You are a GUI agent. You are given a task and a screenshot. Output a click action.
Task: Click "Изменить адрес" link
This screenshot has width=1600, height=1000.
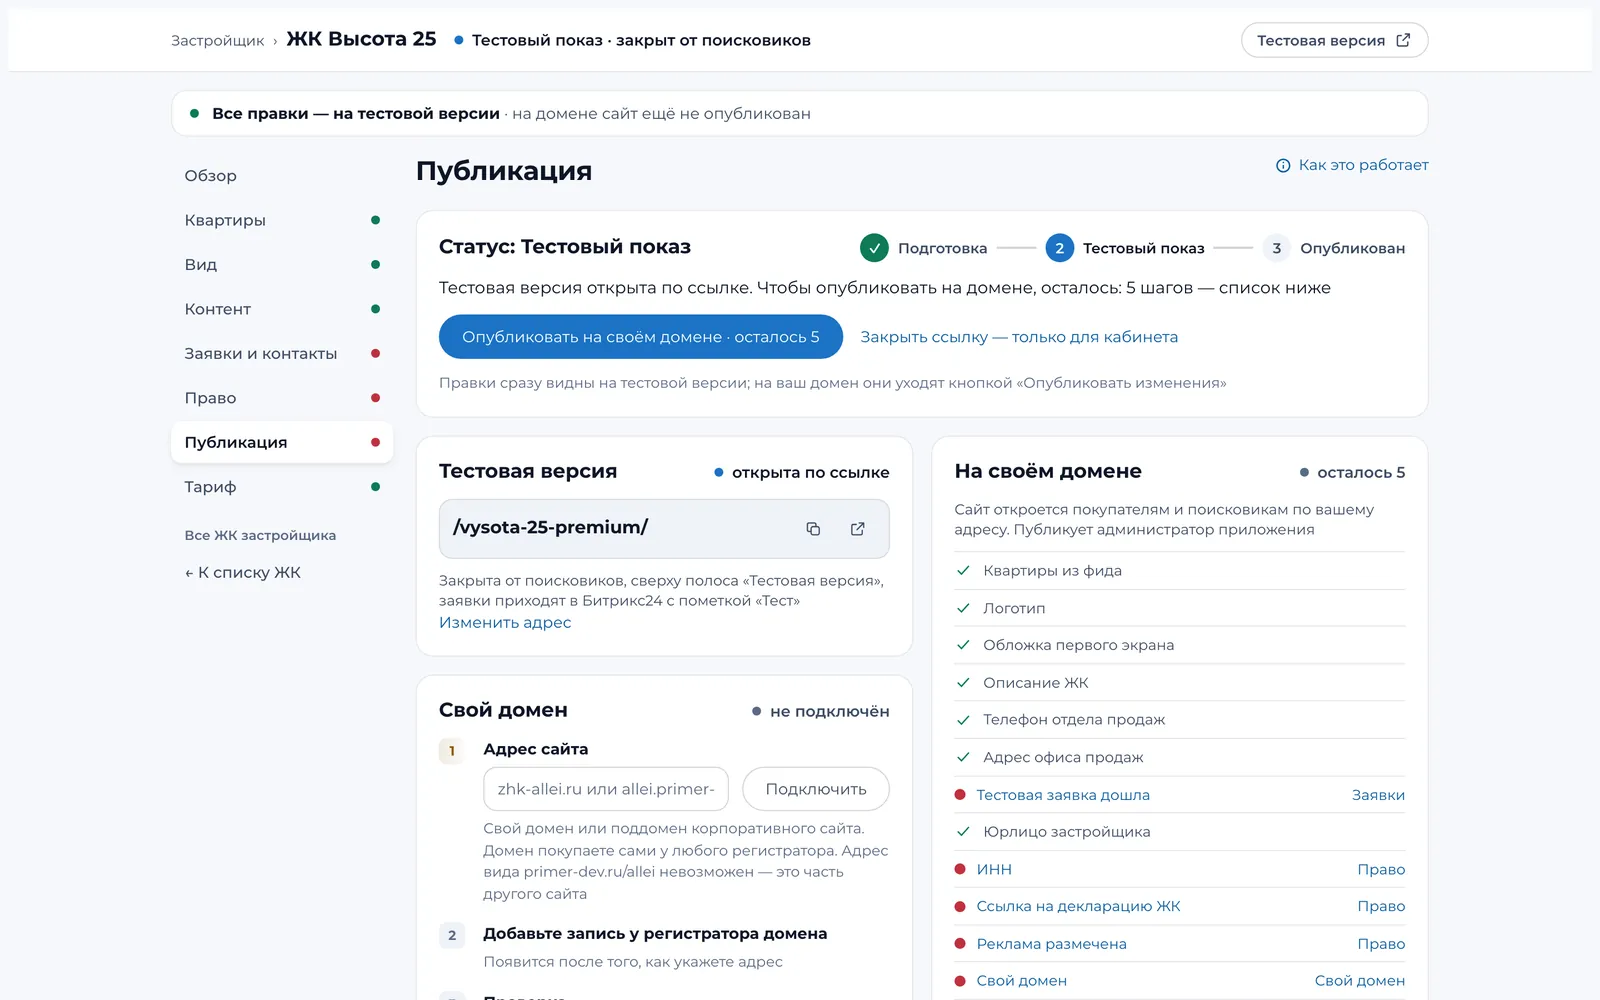pos(505,622)
